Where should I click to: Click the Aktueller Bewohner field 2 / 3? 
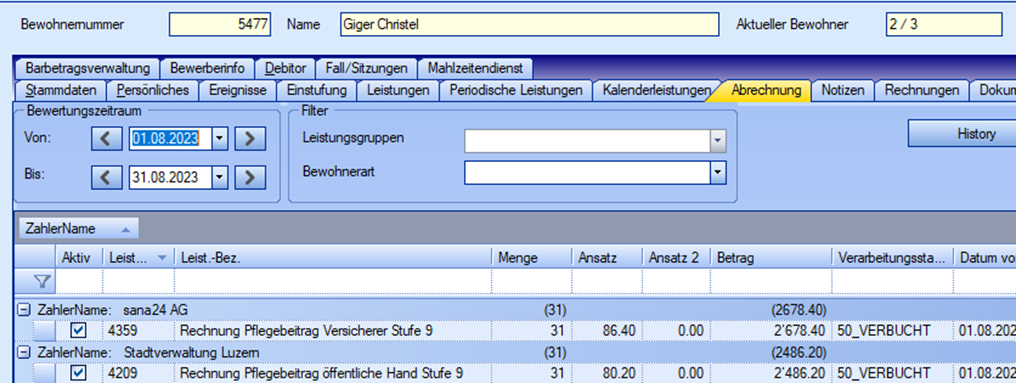tap(944, 25)
